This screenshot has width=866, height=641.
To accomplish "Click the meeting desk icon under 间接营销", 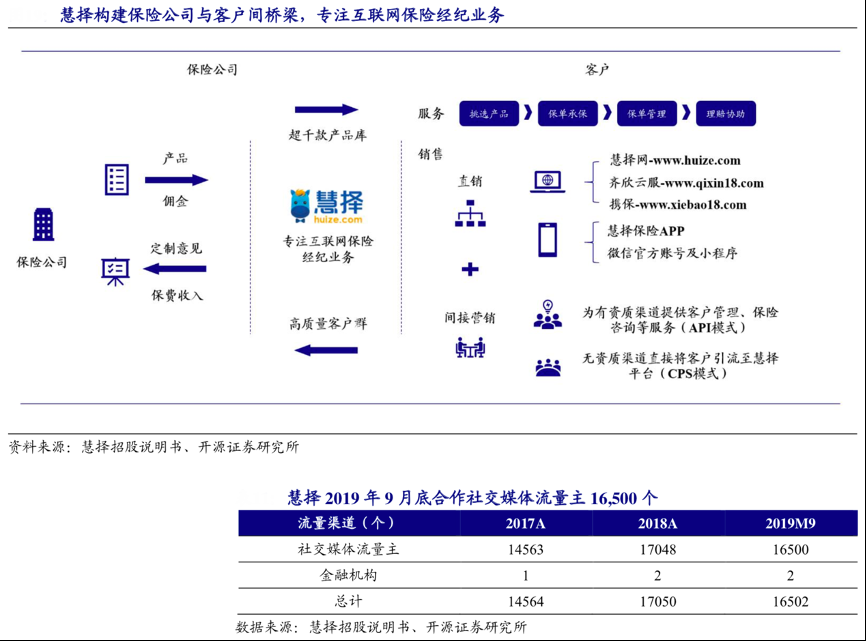I will pyautogui.click(x=470, y=347).
